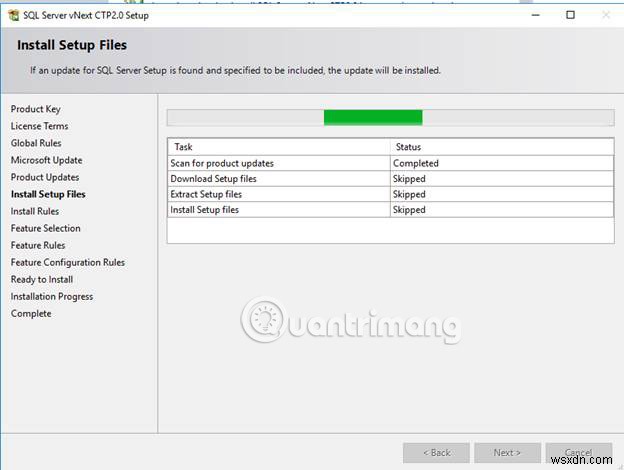The width and height of the screenshot is (624, 470).
Task: Click the 'Install Setup Files' page heading
Action: click(72, 45)
